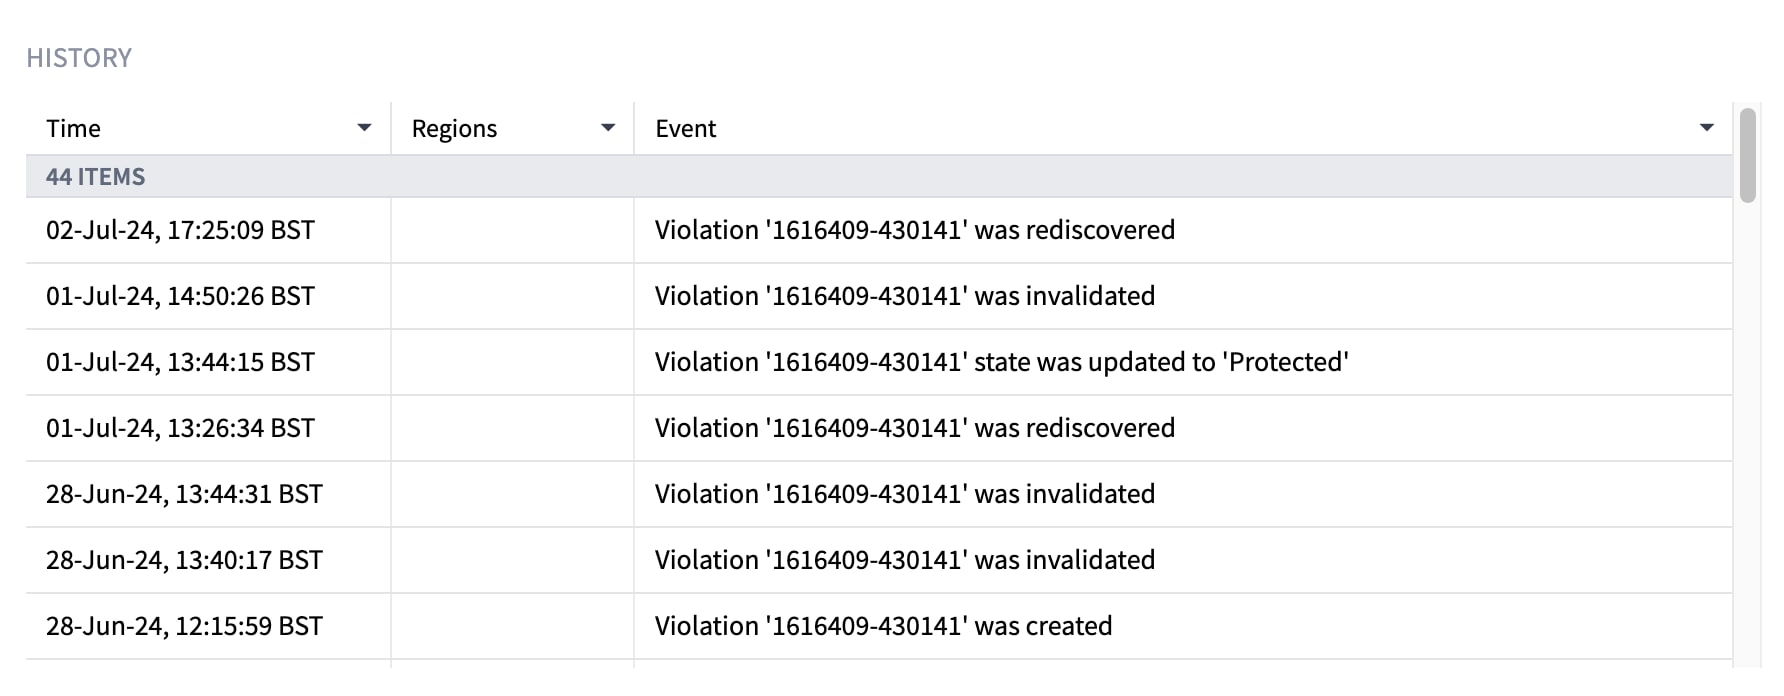Screen dimensions: 1784x696
Task: Click the Time column header
Action: click(x=208, y=128)
